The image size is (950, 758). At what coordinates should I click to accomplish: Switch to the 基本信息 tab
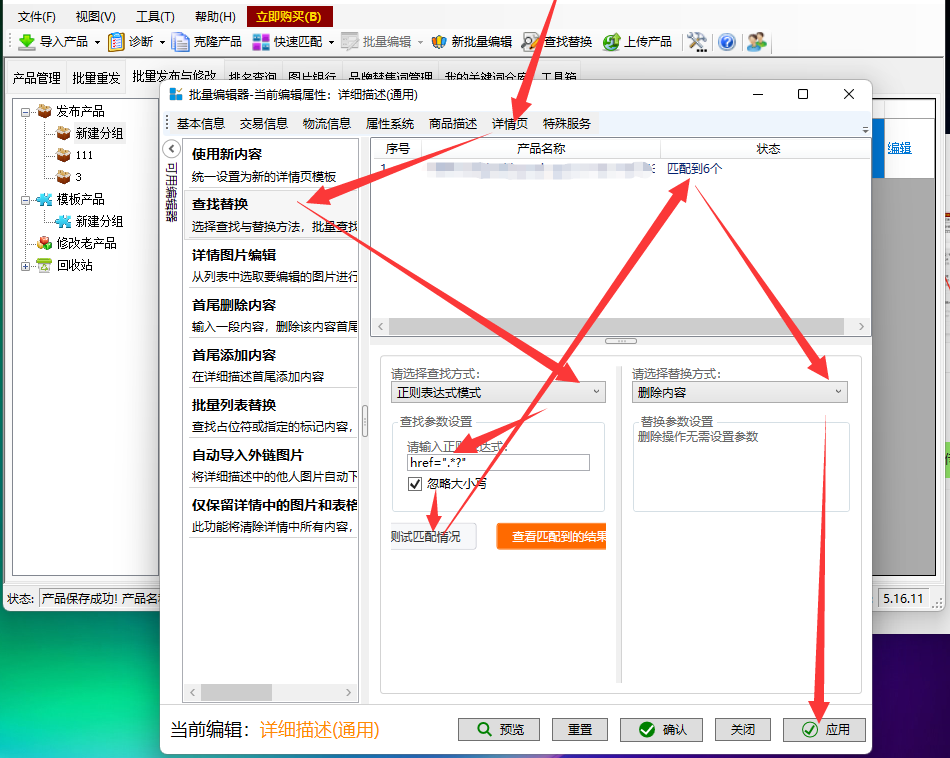pyautogui.click(x=201, y=124)
